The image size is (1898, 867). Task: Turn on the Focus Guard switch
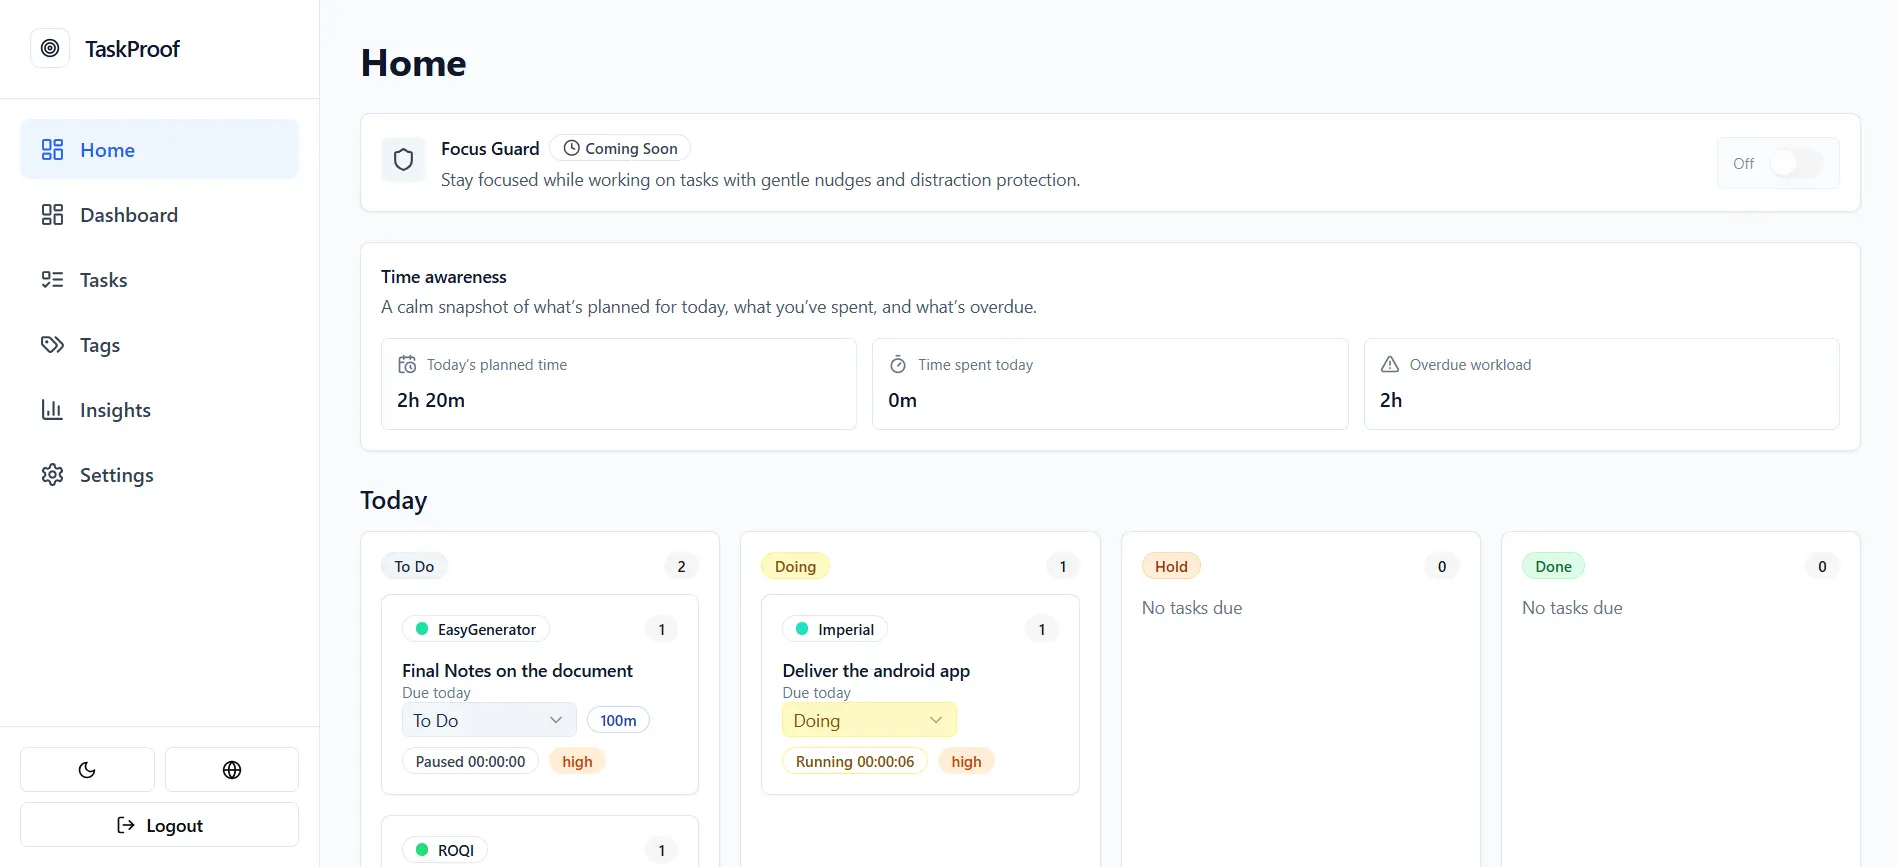click(x=1796, y=163)
